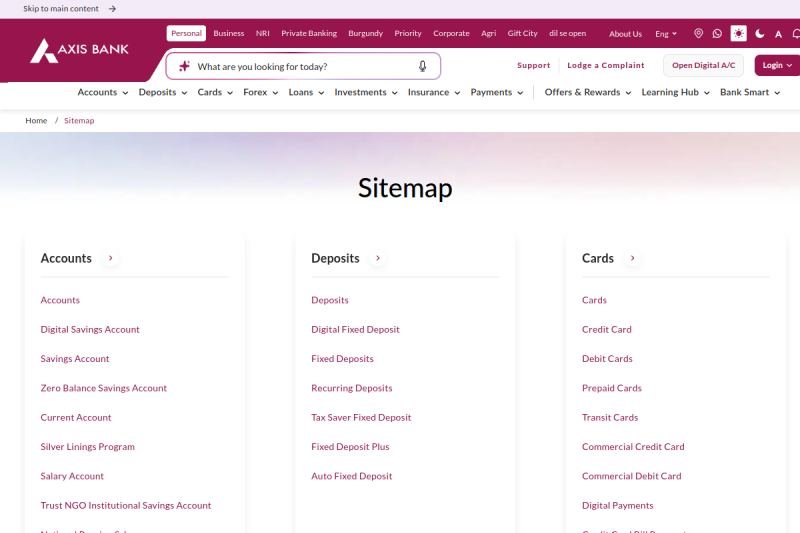Click the Axis Bank logo
800x533 pixels.
(79, 50)
